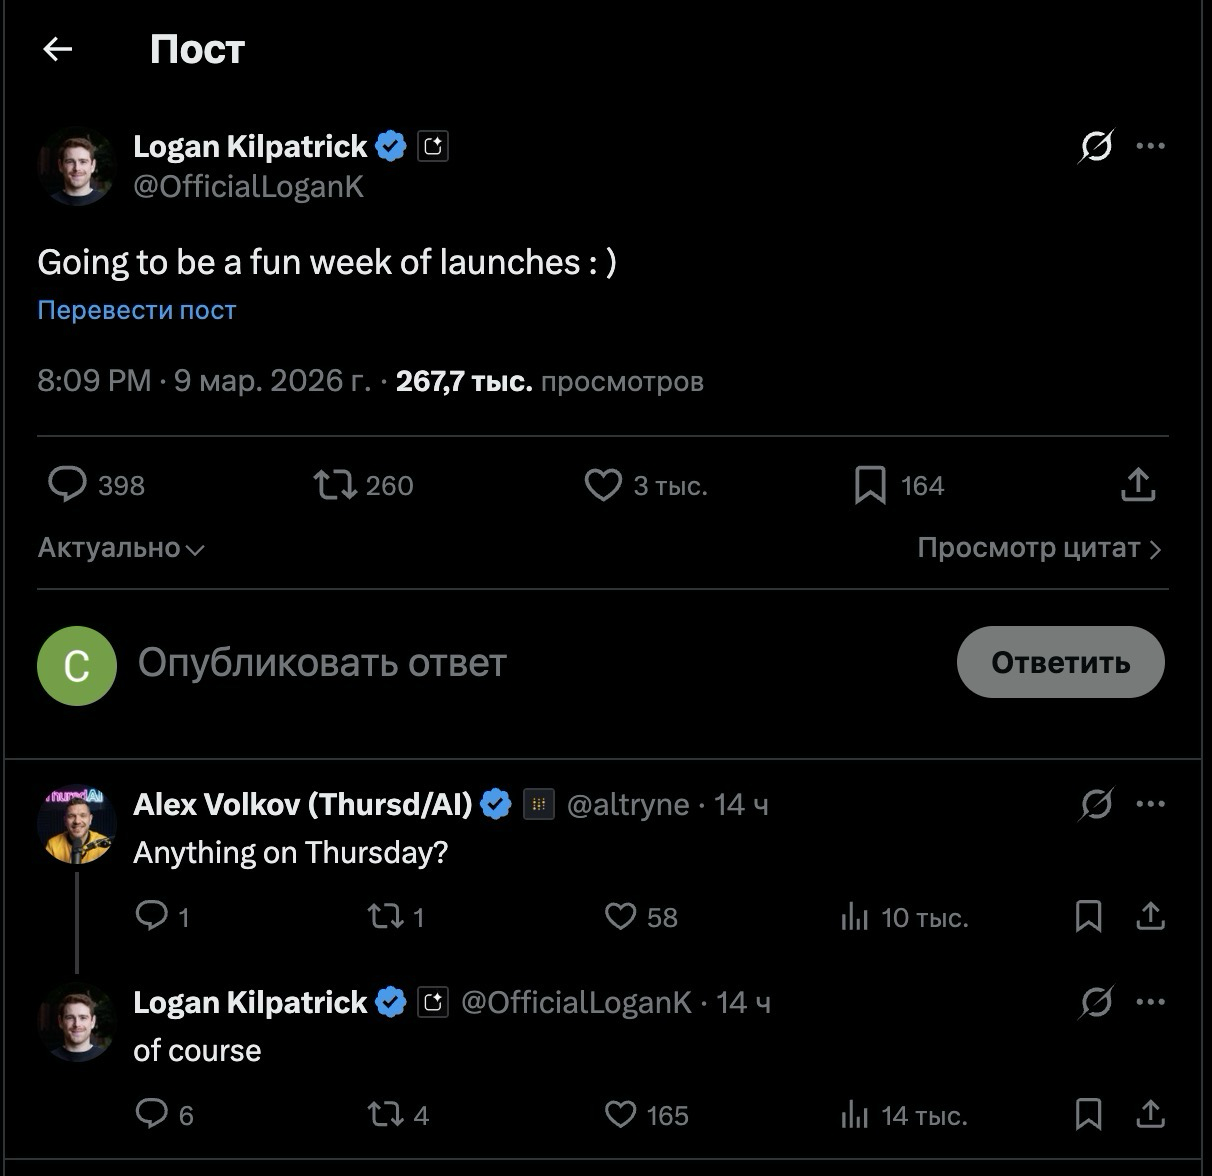Expand the Актуально sort dropdown
Image resolution: width=1212 pixels, height=1176 pixels.
point(121,548)
